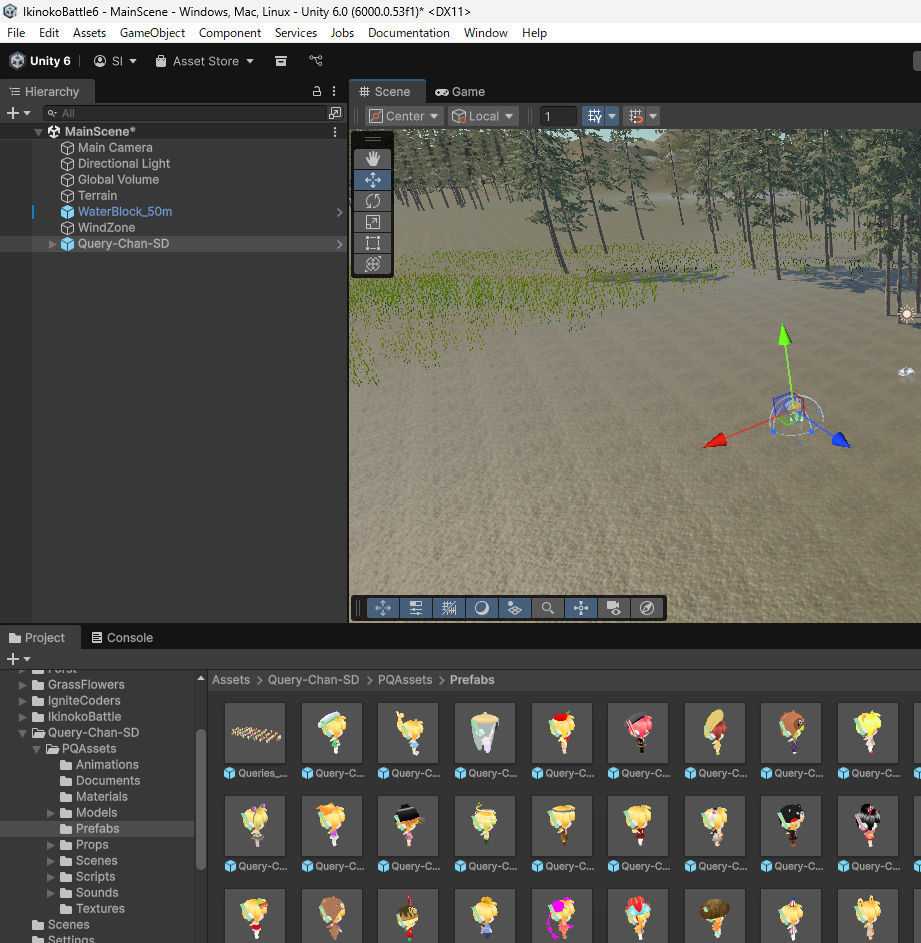Click the green Y-axis move gizmo arrow
Screen dimensions: 921x943
(x=786, y=335)
